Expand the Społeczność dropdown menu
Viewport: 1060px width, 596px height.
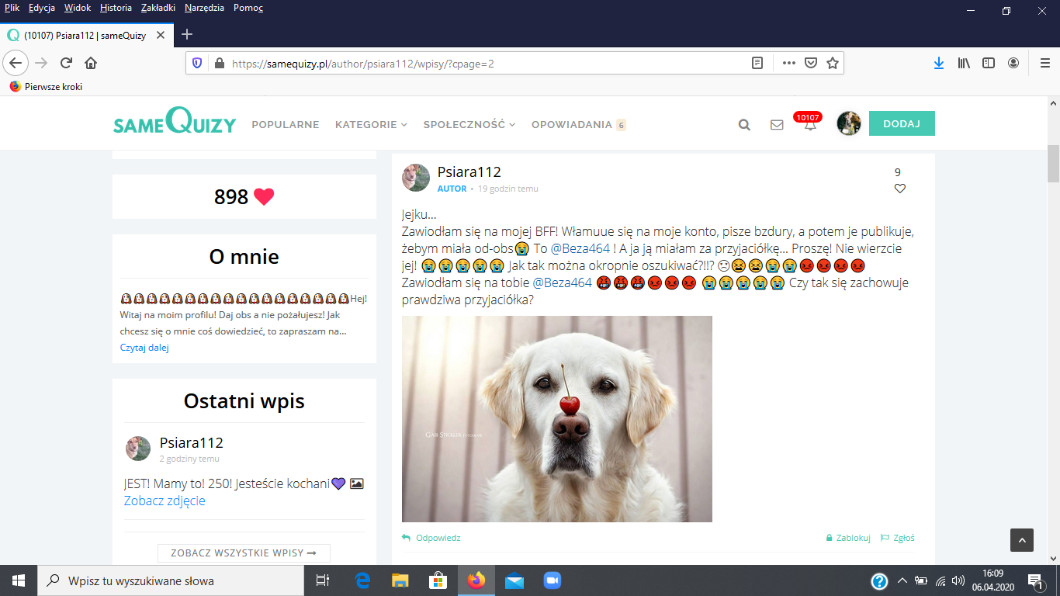click(469, 125)
